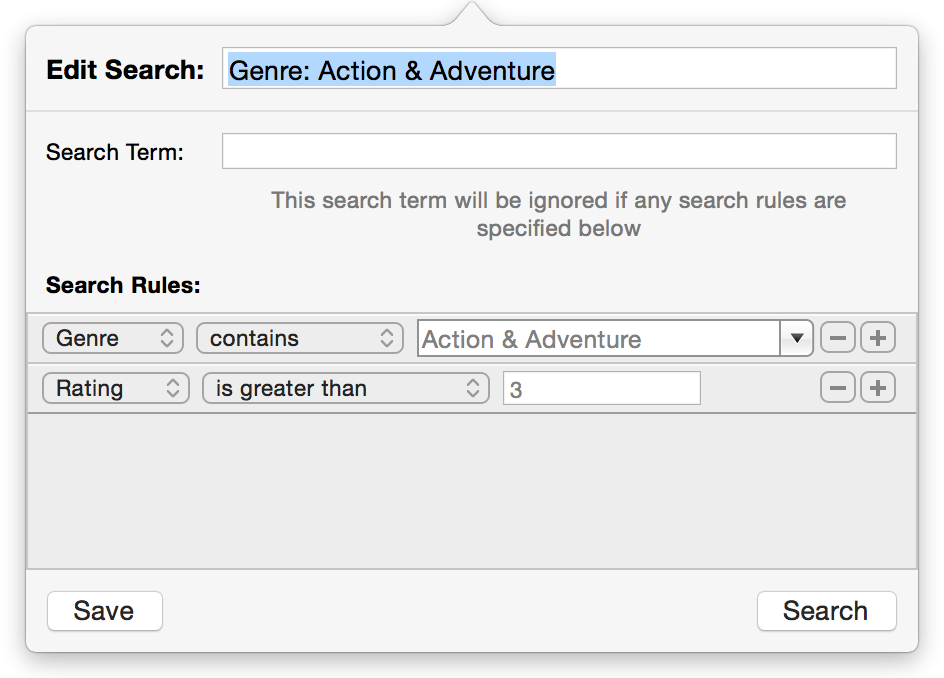Focus the empty Search Term input
The image size is (944, 678).
[x=558, y=152]
